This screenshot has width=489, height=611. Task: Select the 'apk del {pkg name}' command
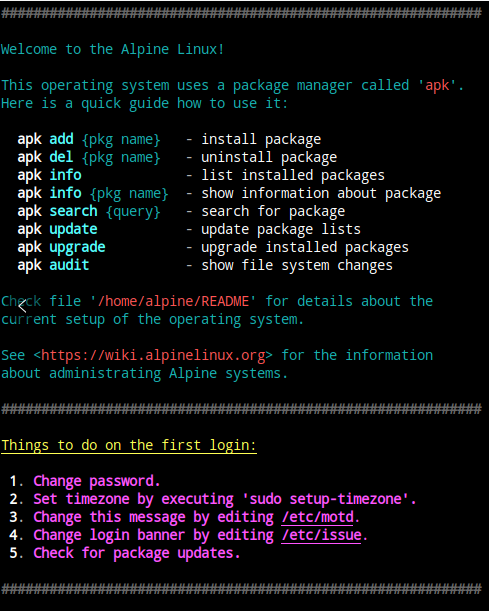pyautogui.click(x=89, y=157)
